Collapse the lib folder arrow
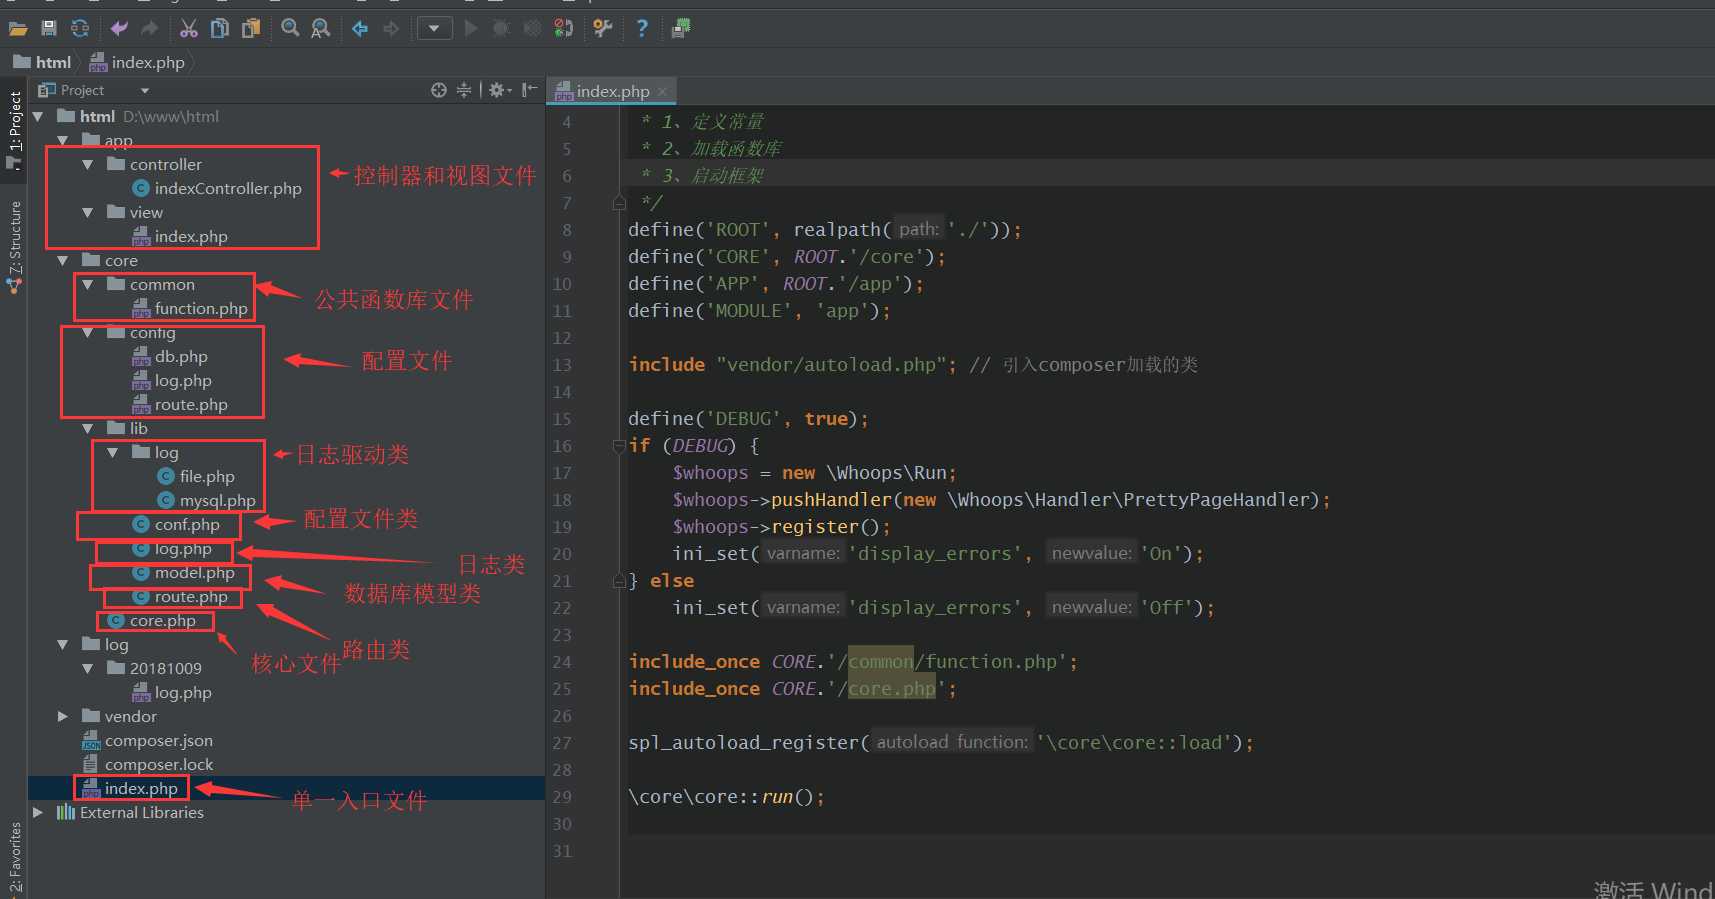Image resolution: width=1715 pixels, height=899 pixels. click(x=88, y=428)
